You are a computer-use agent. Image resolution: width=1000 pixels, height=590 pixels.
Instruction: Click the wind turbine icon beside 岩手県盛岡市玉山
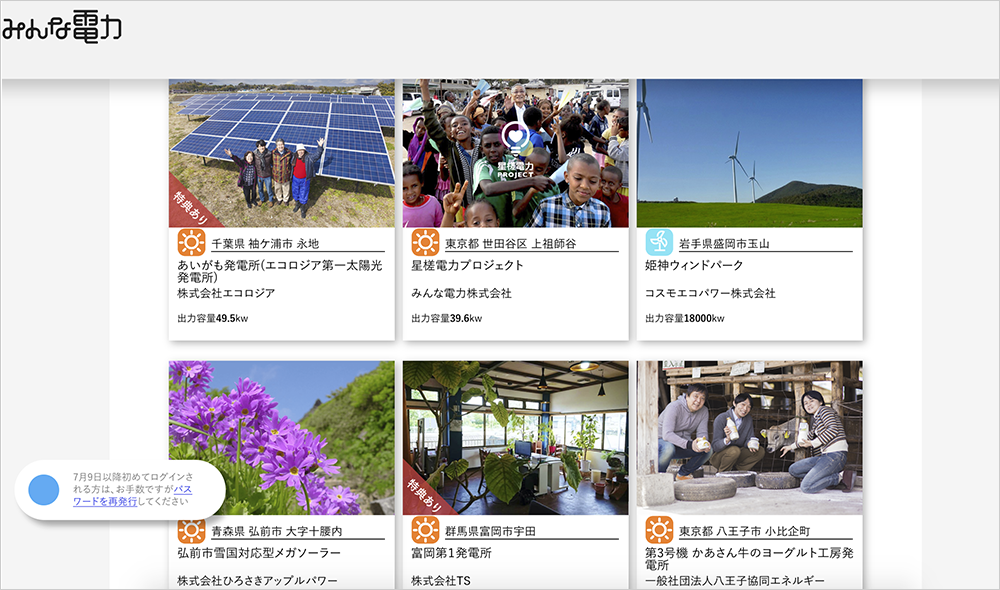[659, 242]
